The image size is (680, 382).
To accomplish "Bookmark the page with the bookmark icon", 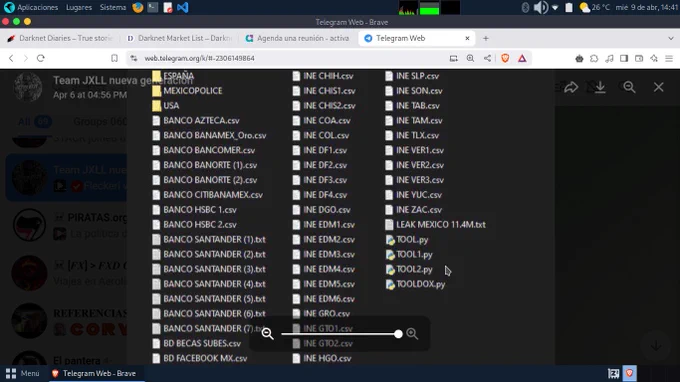I will coord(114,58).
